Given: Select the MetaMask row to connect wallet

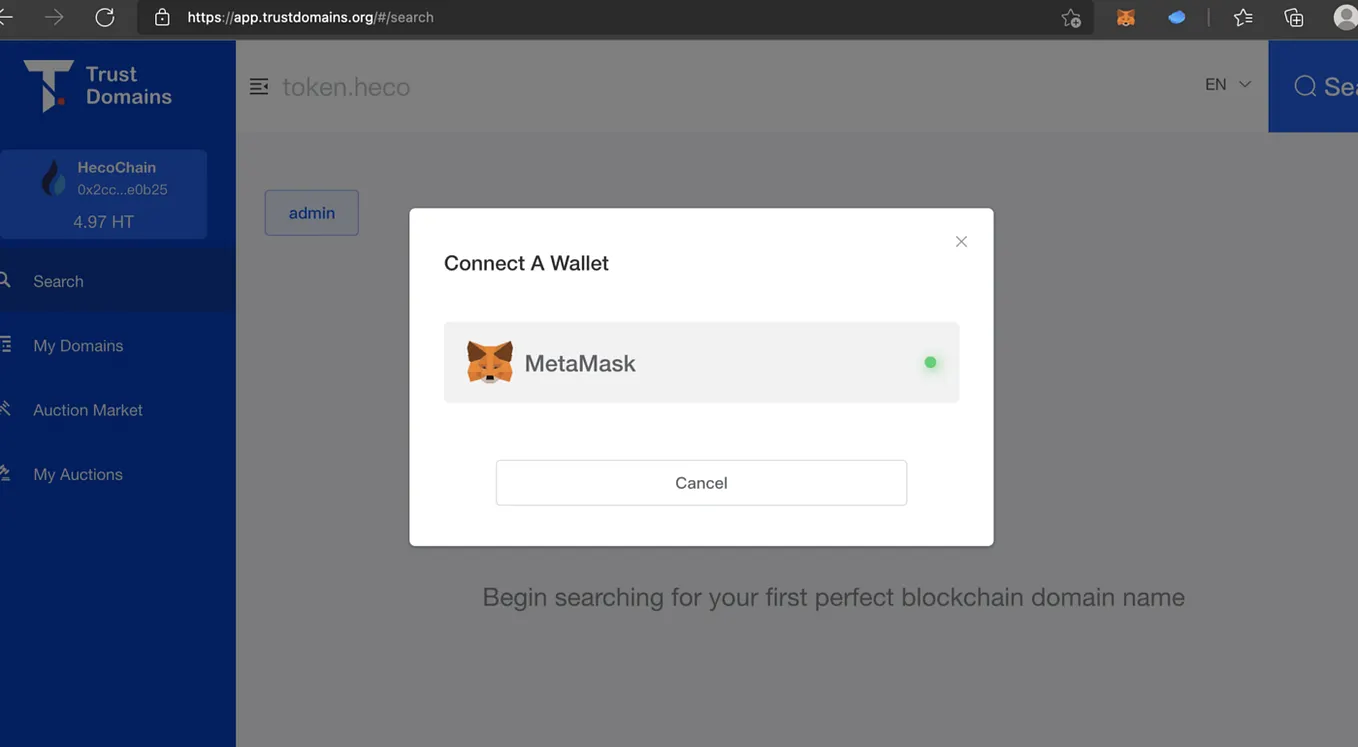Looking at the screenshot, I should [700, 362].
